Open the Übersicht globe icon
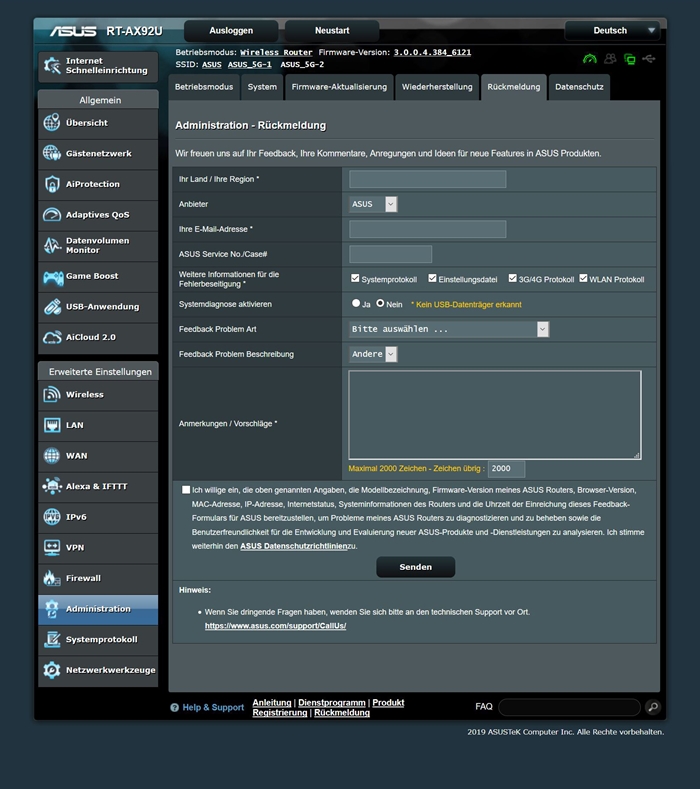Screen dimensions: 700x789 click(52, 122)
